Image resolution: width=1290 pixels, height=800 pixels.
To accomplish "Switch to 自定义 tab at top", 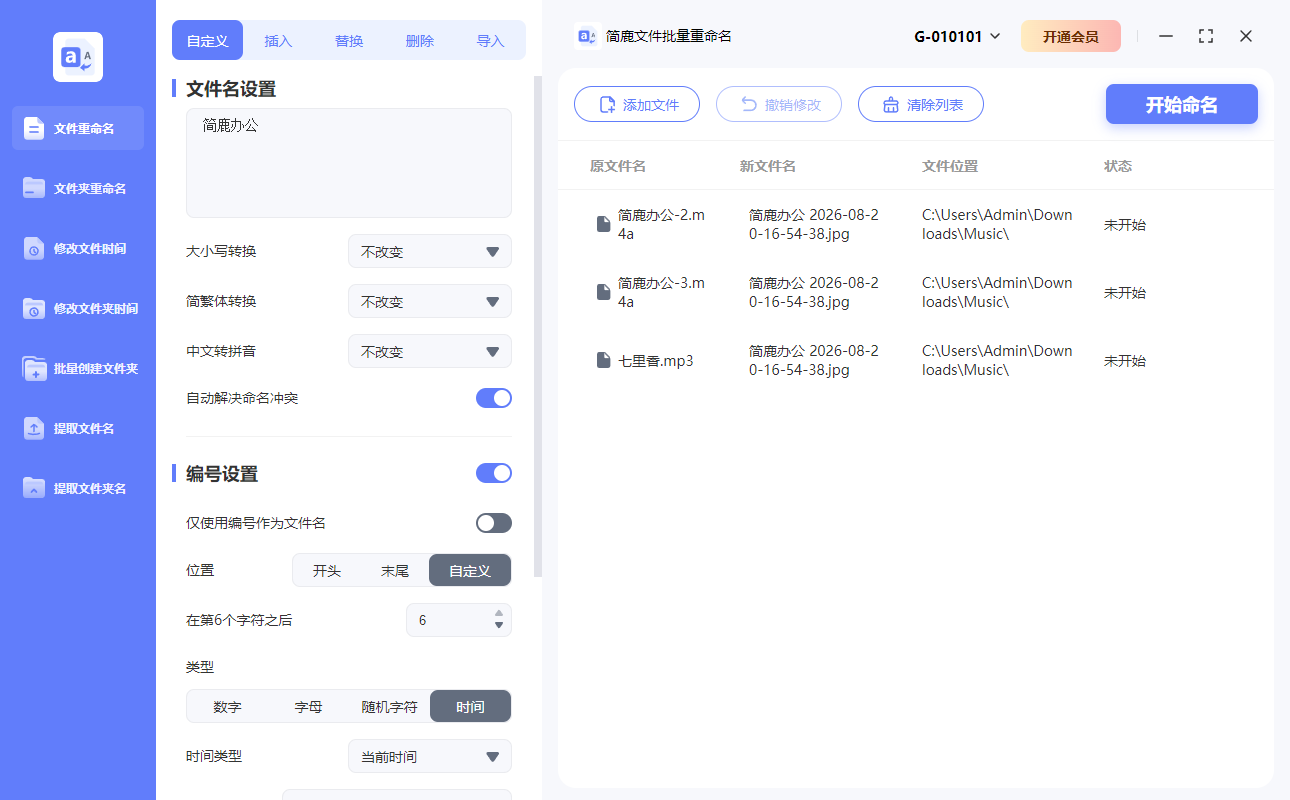I will click(208, 41).
